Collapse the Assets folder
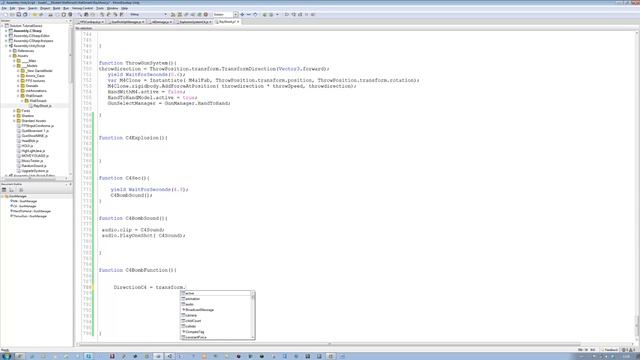Viewport: 640px width, 360px height. 10,56
